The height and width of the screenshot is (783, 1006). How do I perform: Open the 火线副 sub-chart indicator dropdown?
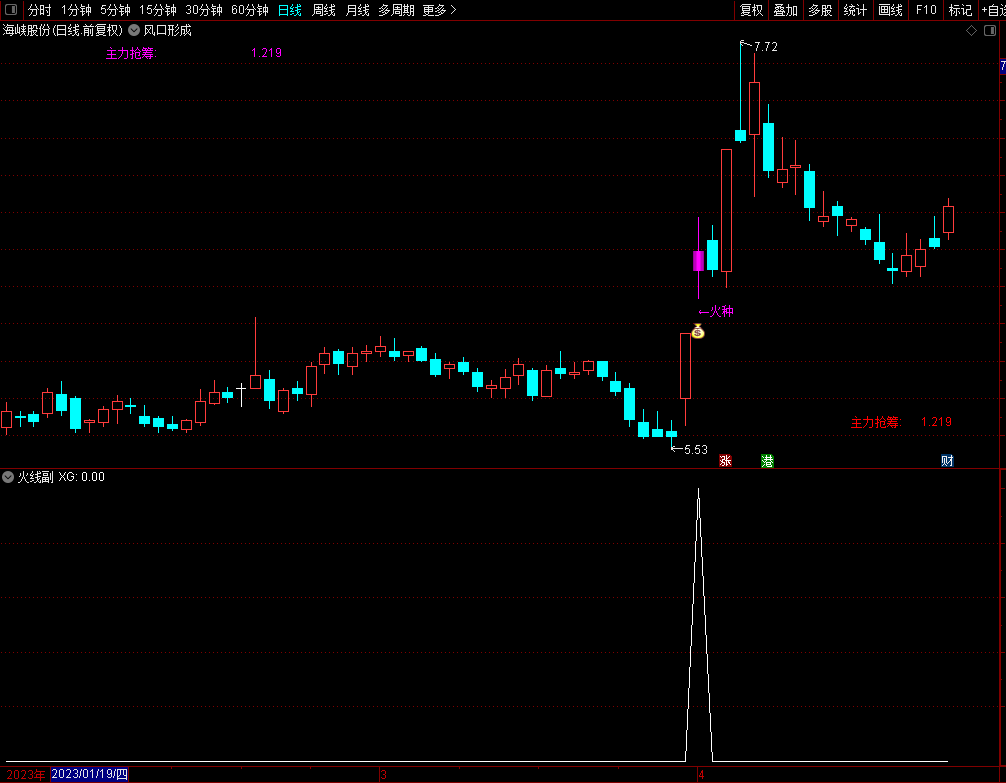pyautogui.click(x=8, y=477)
